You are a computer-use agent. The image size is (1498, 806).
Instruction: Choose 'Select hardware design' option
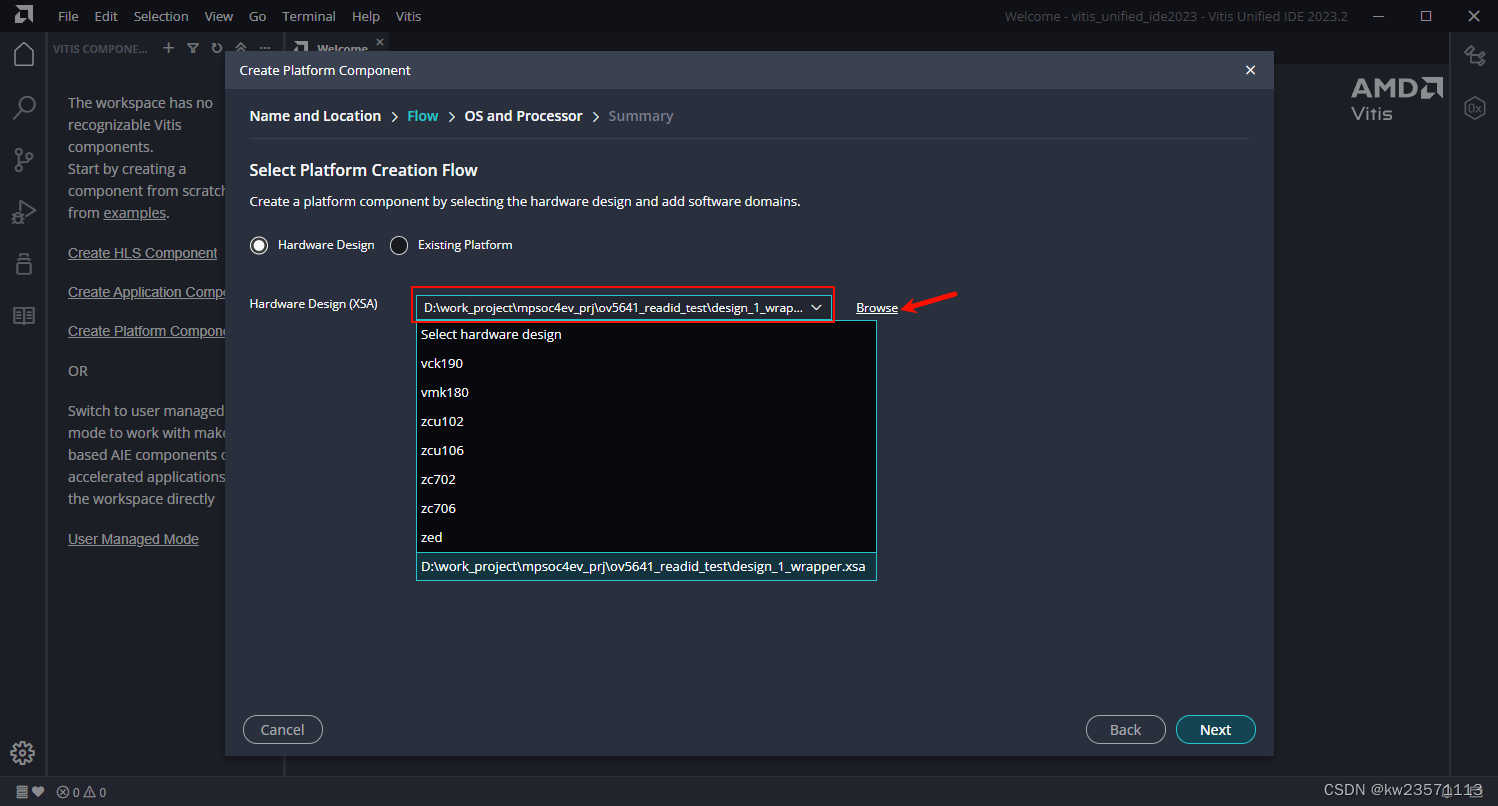[x=646, y=334]
